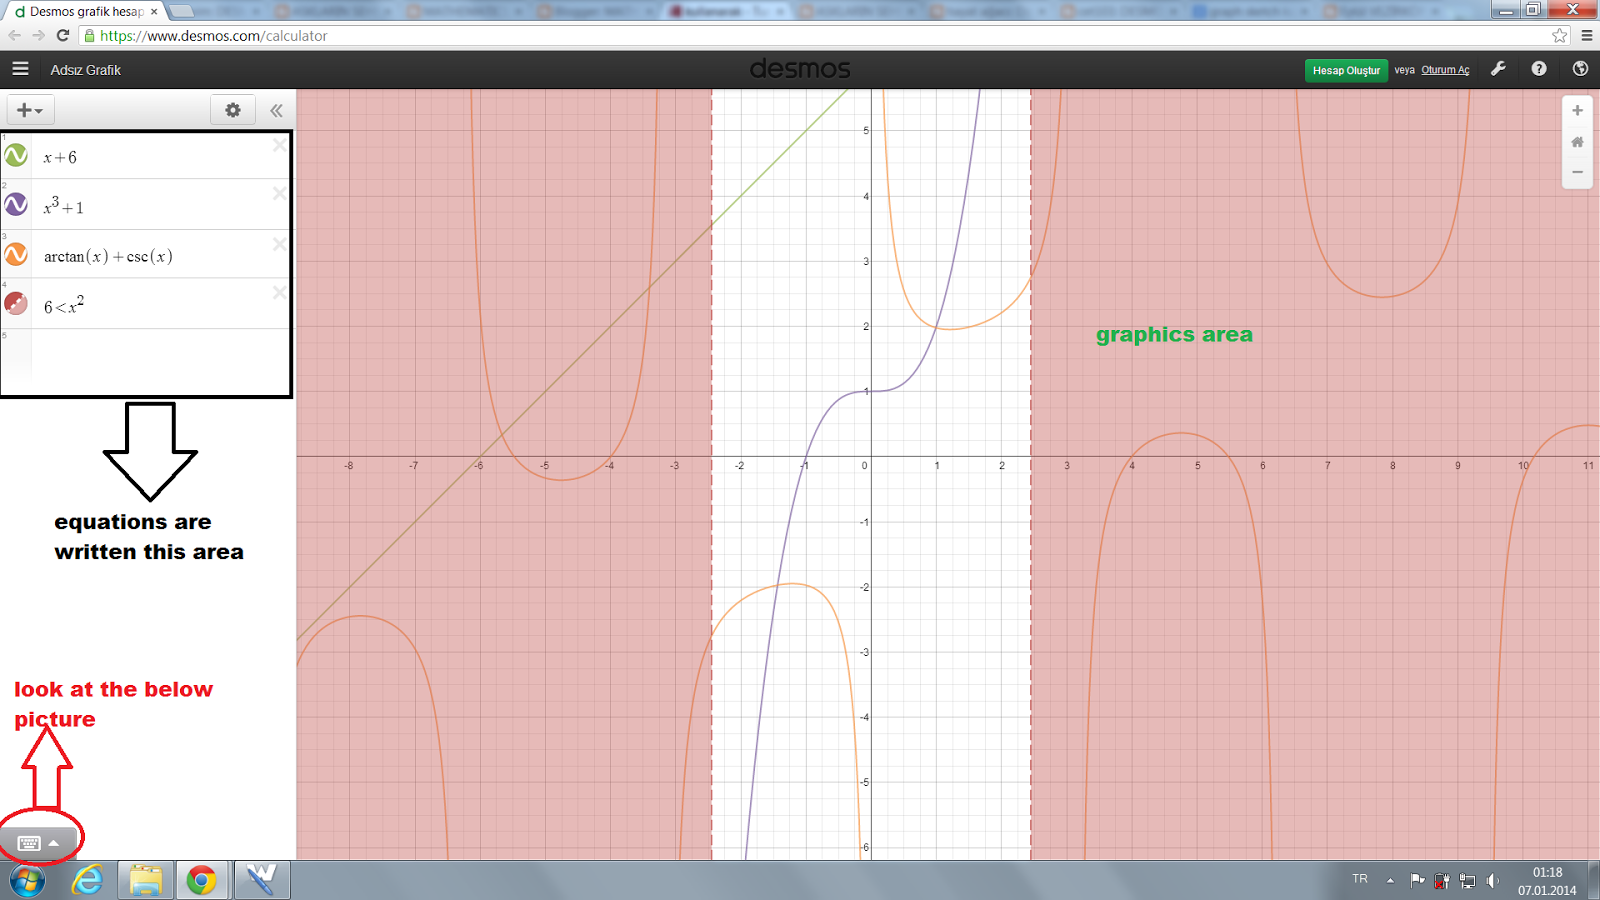This screenshot has height=900, width=1600.
Task: Click the Oturum Aç link
Action: (x=1444, y=70)
